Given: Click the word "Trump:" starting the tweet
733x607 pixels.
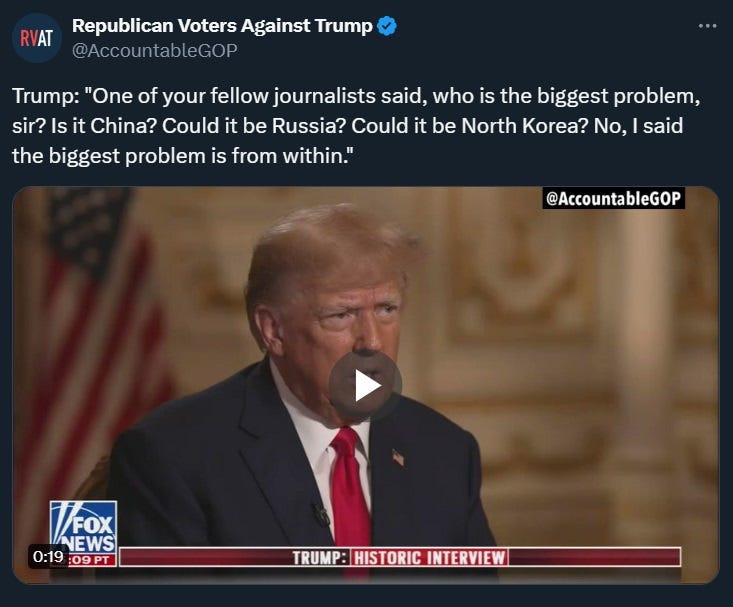Looking at the screenshot, I should coord(46,96).
